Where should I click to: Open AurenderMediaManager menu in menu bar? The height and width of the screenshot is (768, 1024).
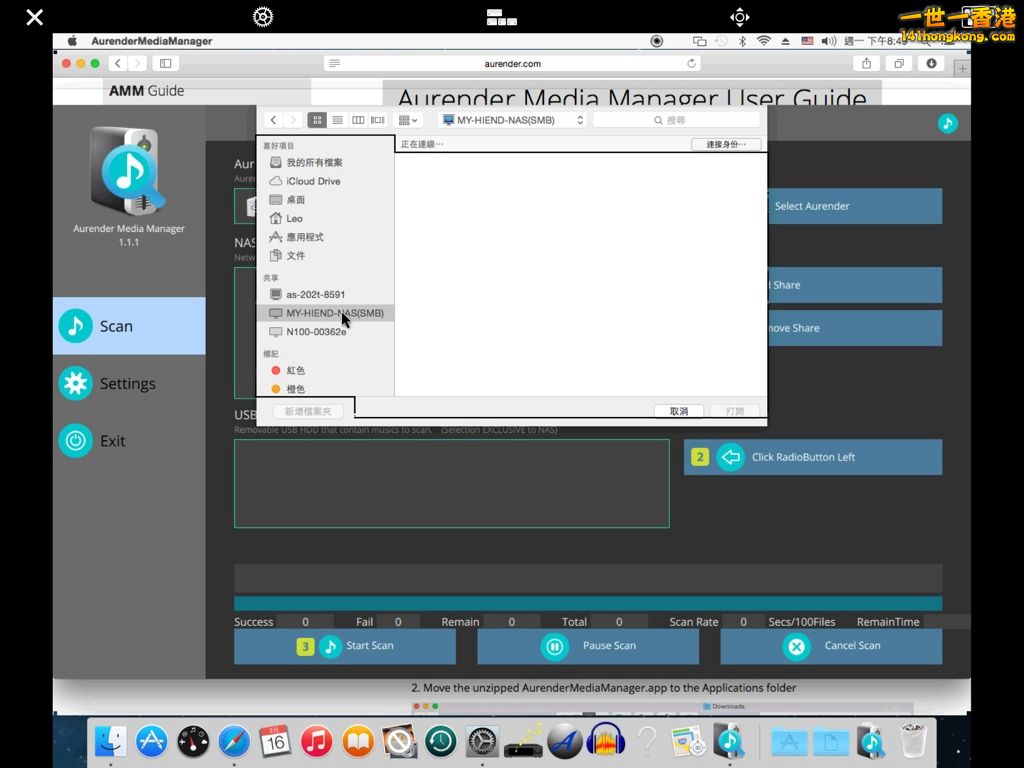[152, 41]
